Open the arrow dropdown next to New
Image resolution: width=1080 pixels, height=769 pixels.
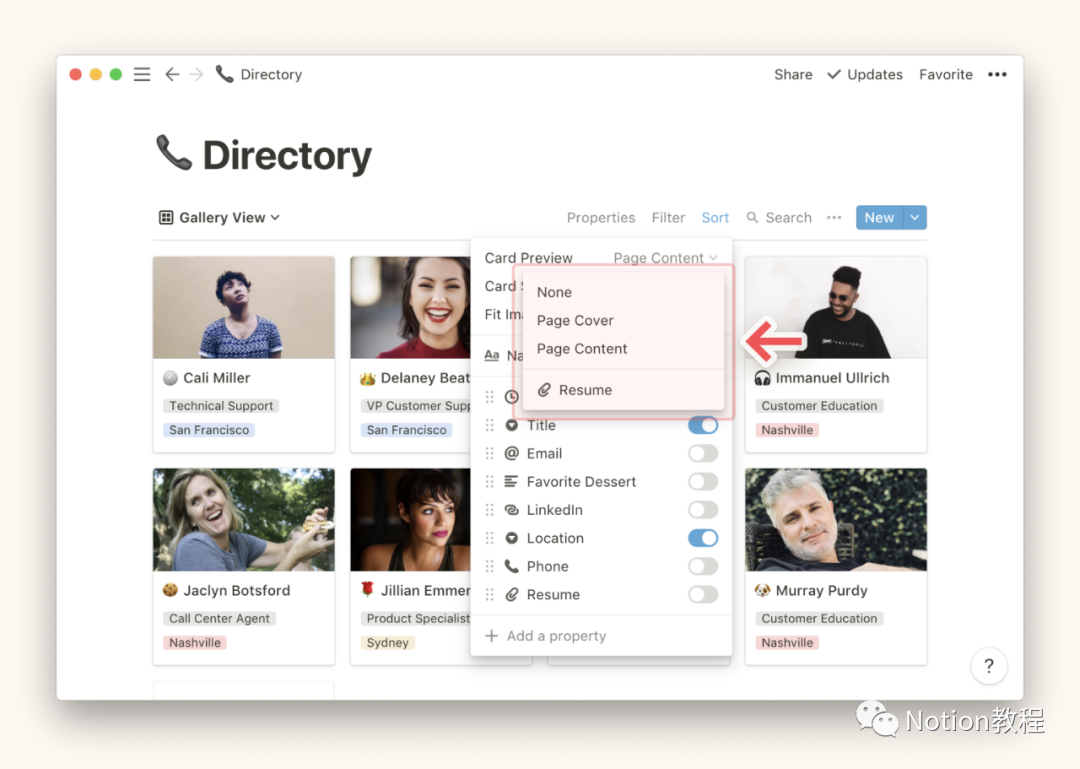[915, 218]
